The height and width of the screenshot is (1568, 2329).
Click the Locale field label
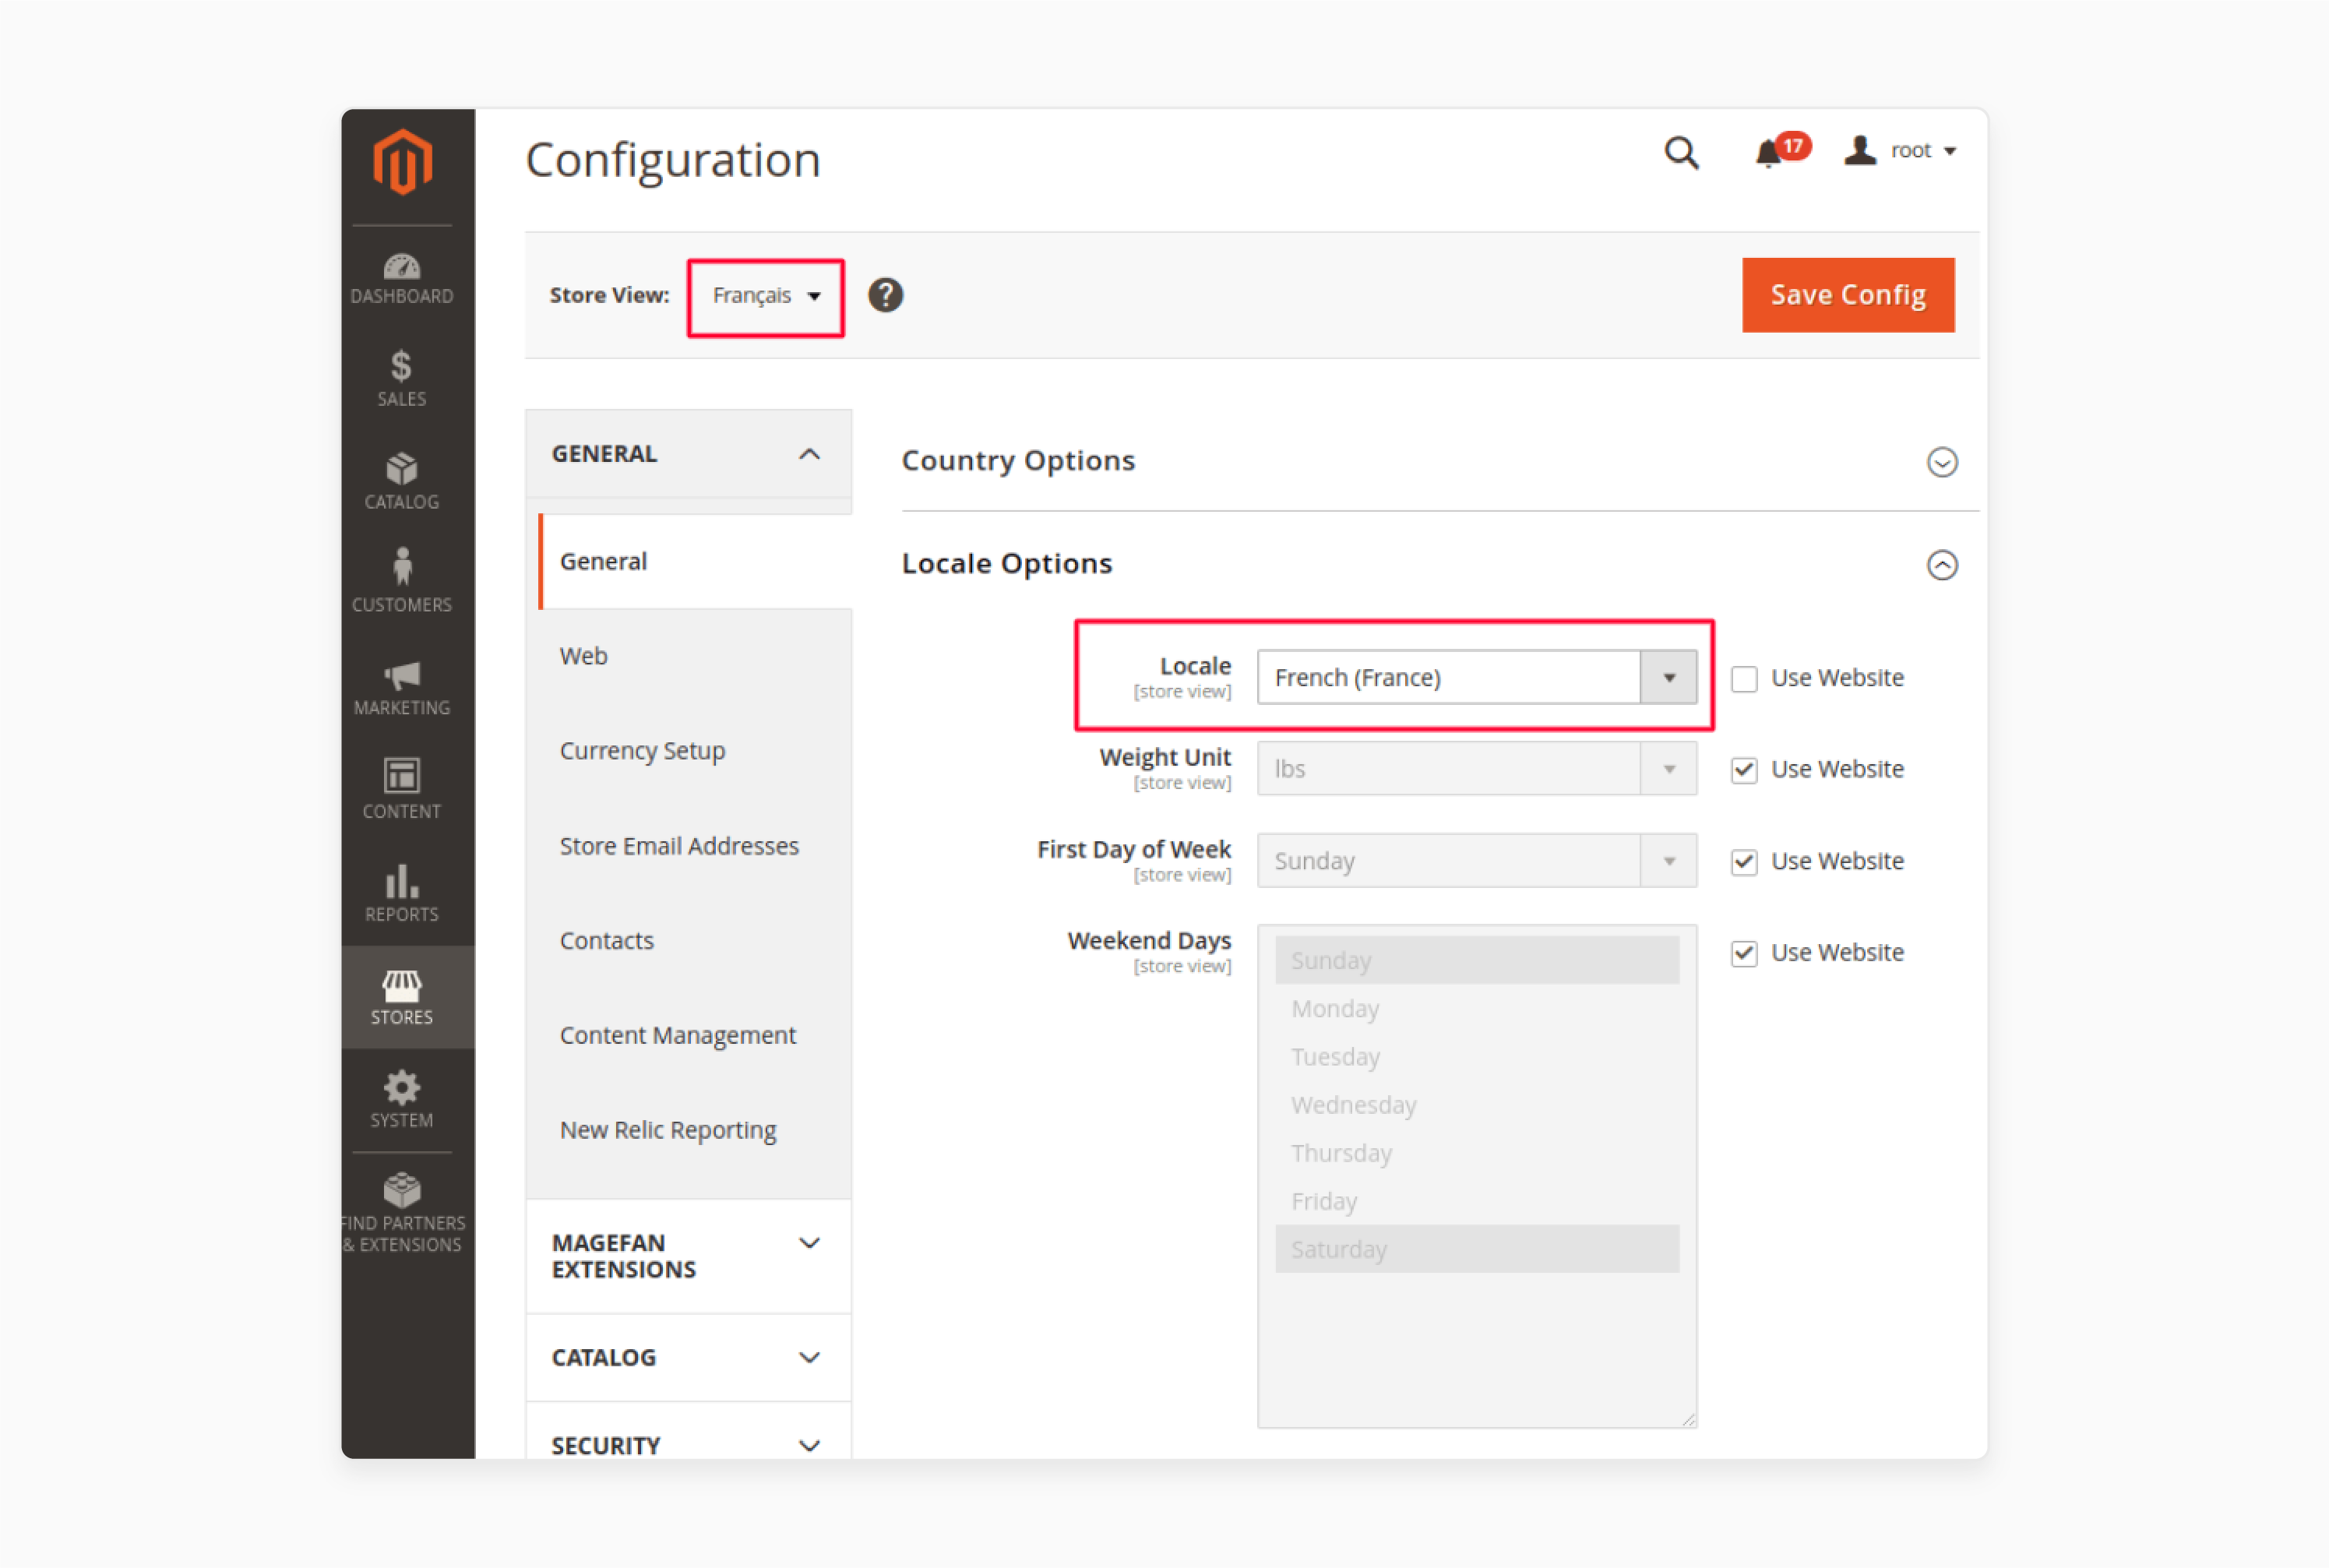(1195, 665)
